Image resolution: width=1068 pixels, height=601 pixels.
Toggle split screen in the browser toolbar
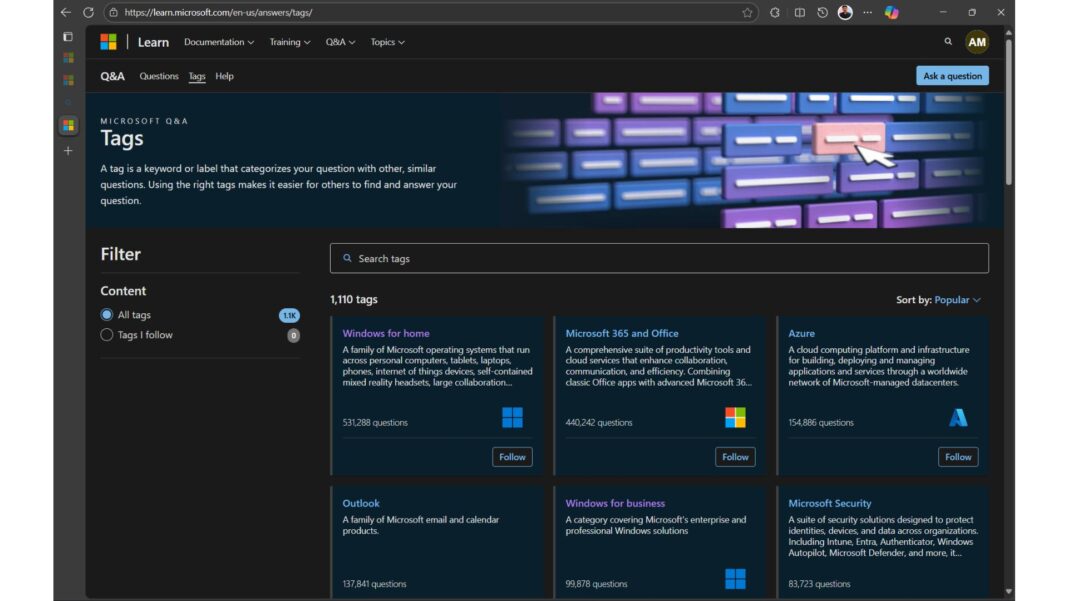pos(799,12)
